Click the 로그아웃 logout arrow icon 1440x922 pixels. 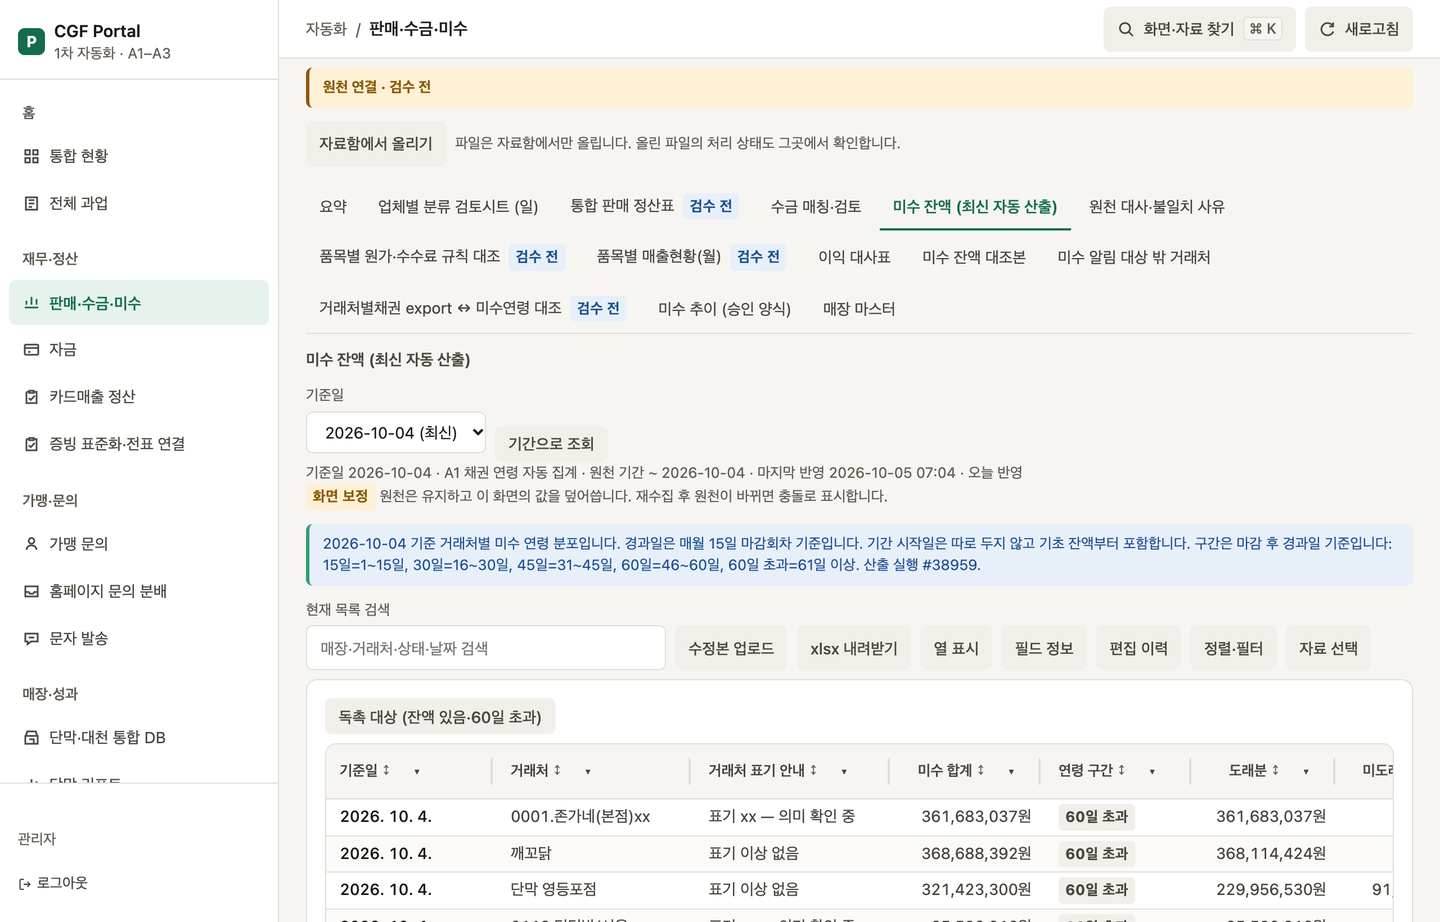(x=24, y=884)
